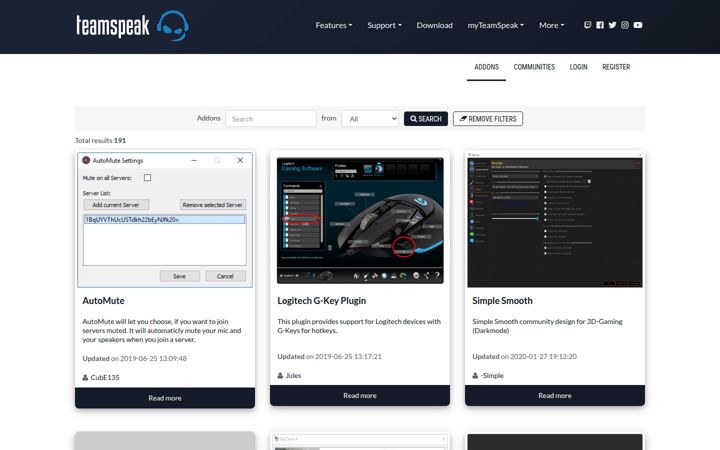
Task: Open the Twitter social icon
Action: pyautogui.click(x=612, y=25)
